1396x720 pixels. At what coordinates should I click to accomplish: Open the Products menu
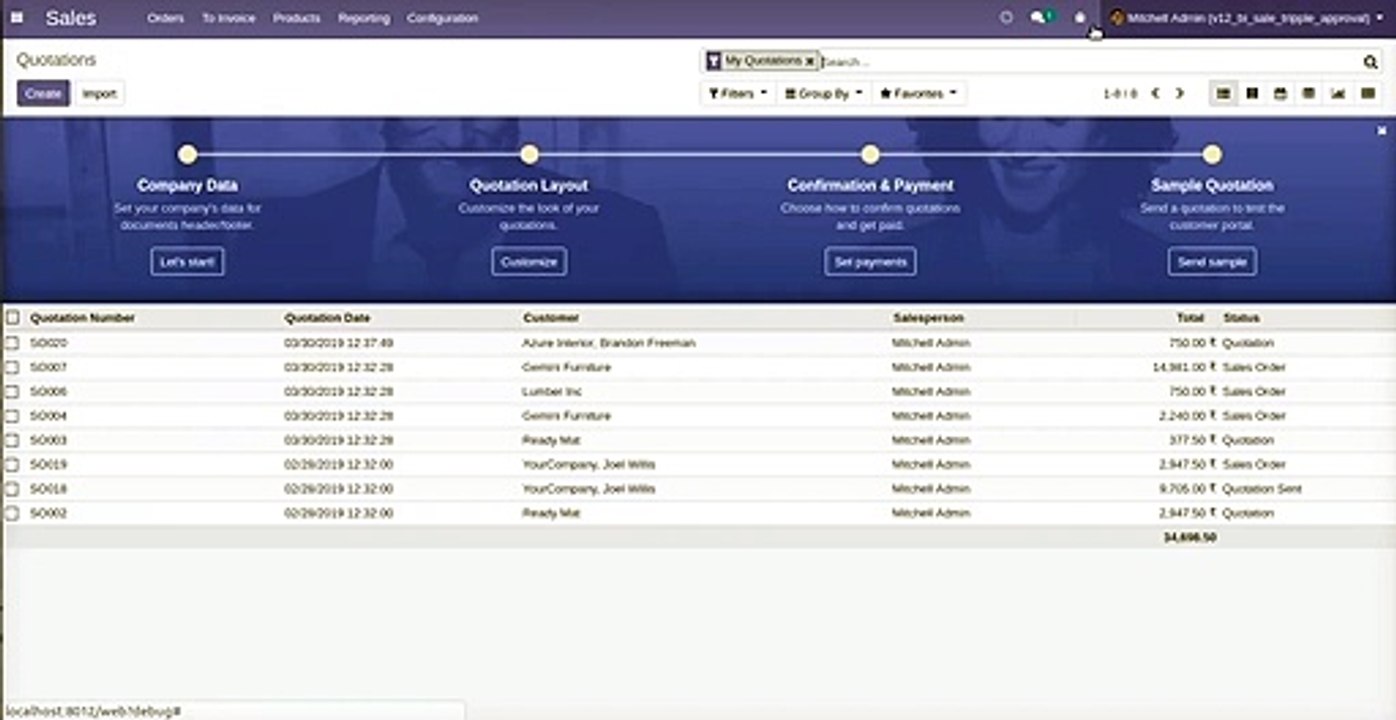pos(297,18)
